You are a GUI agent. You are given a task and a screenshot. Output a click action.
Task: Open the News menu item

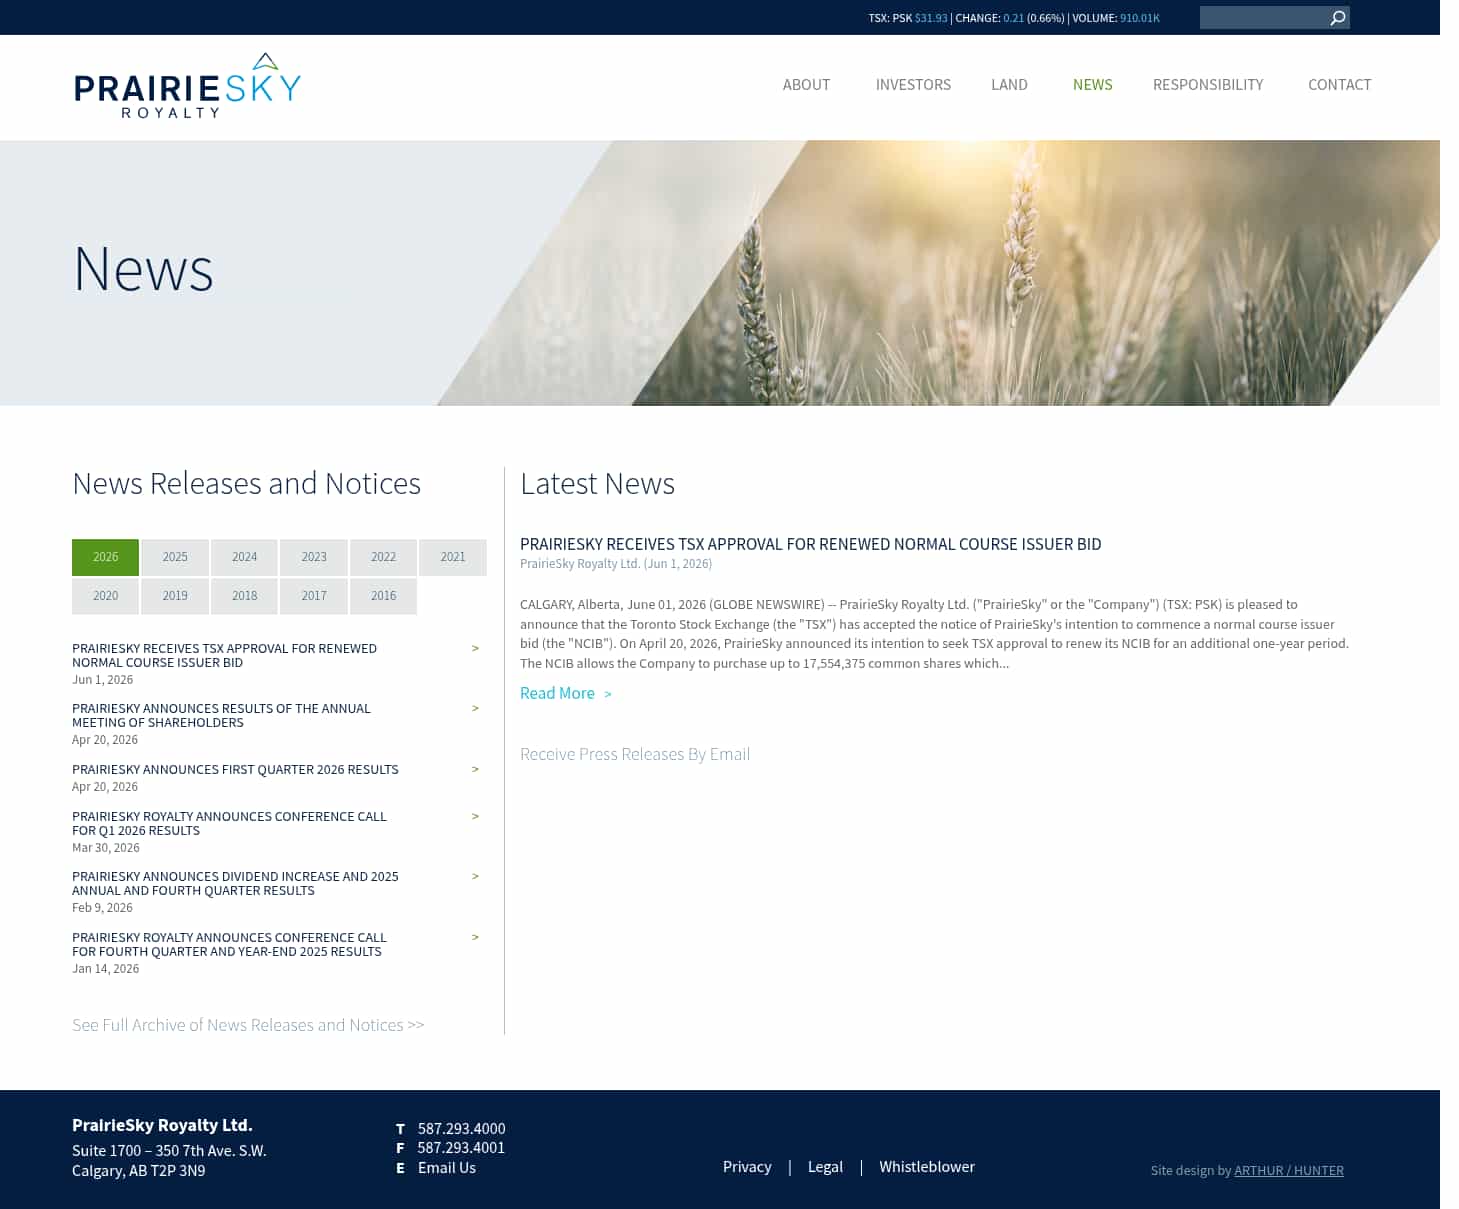(x=1092, y=85)
